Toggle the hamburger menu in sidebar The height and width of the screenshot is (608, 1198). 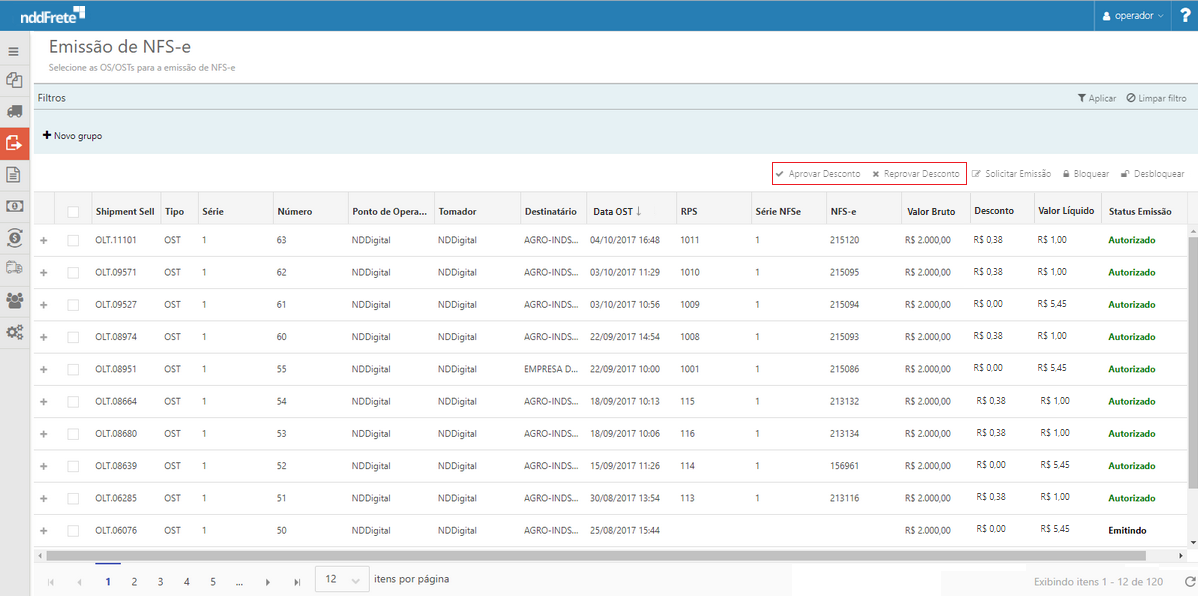[x=14, y=51]
